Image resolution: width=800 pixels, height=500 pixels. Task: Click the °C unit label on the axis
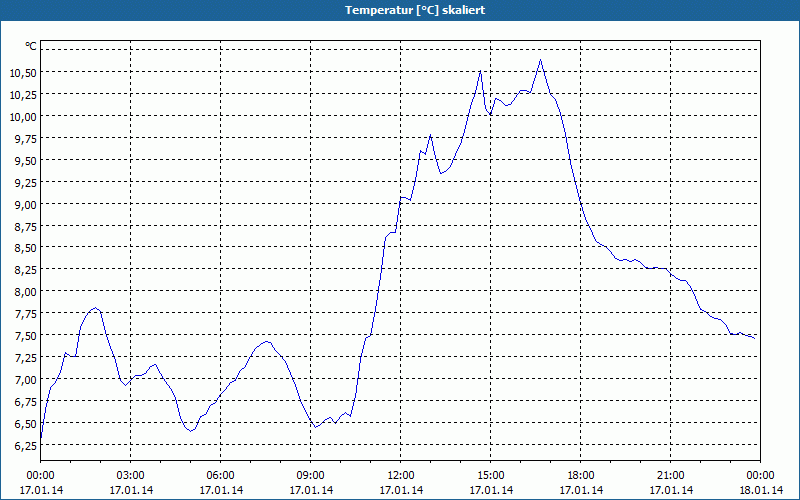(x=31, y=46)
